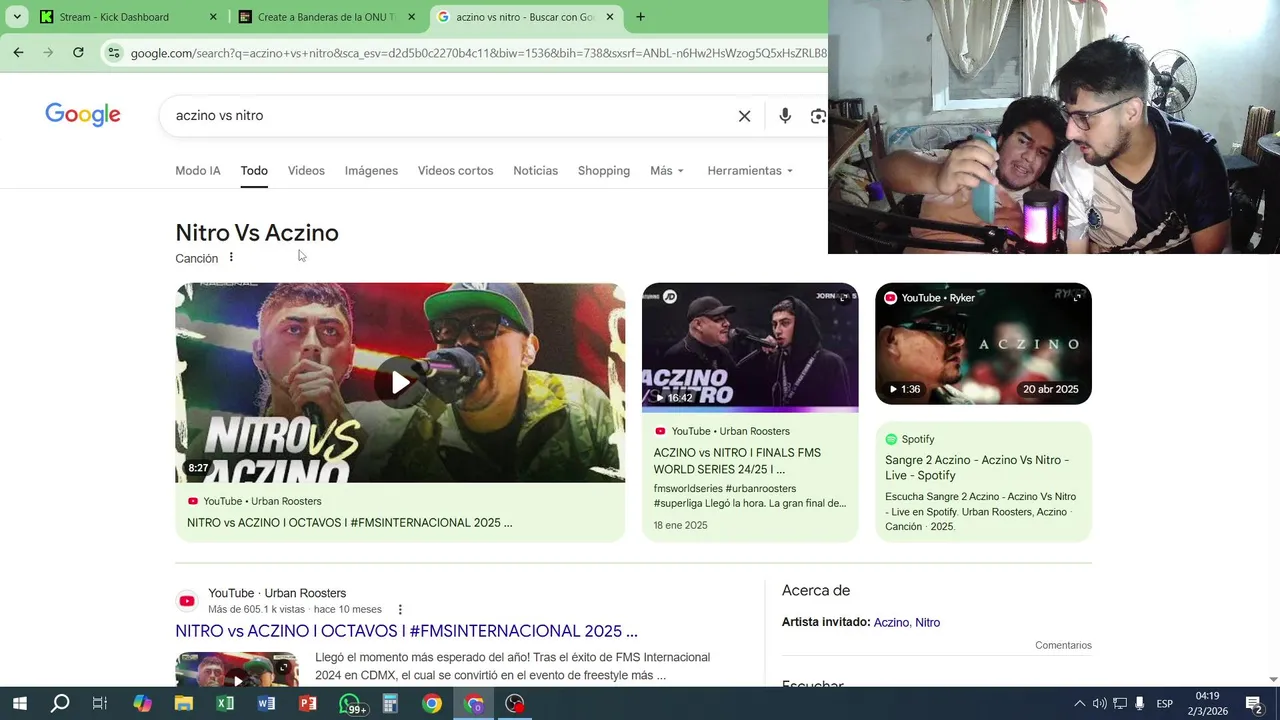This screenshot has width=1280, height=720.
Task: Open PowerPoint from the taskbar
Action: 308,703
